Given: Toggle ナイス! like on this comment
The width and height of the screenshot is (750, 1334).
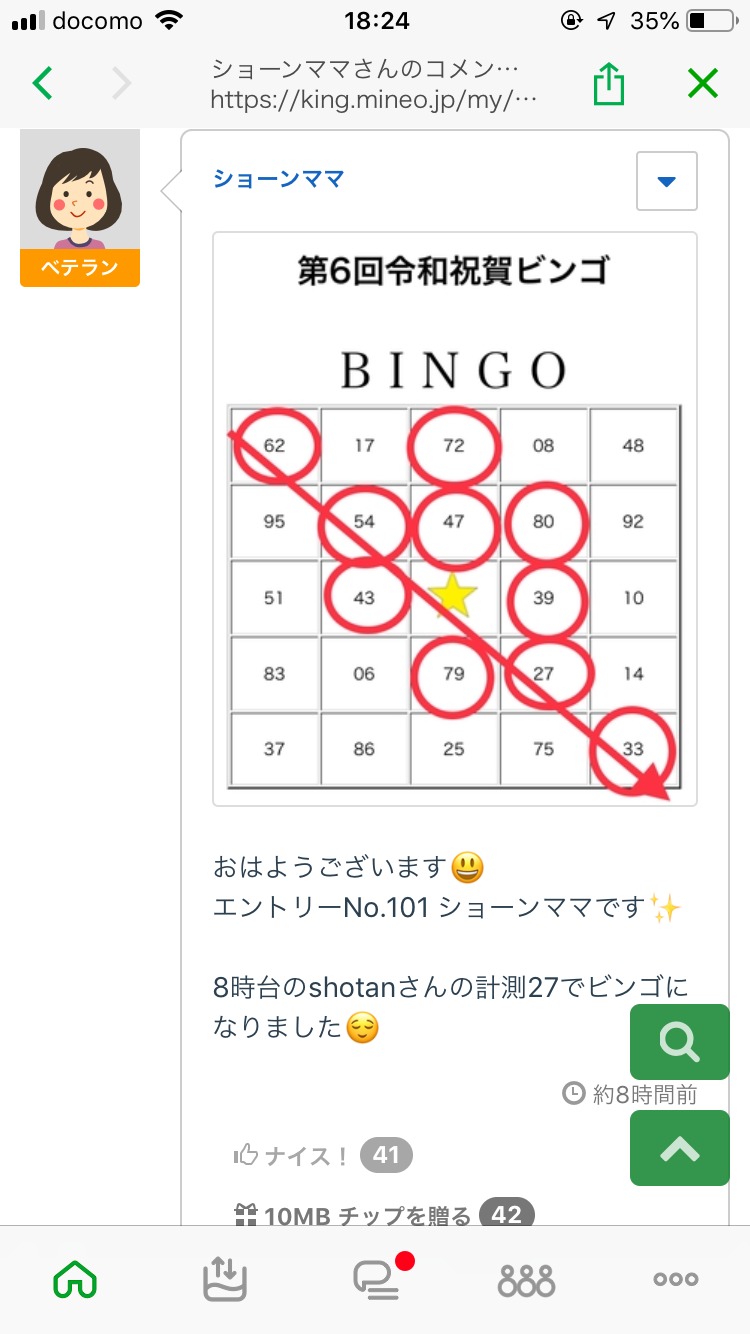Looking at the screenshot, I should point(292,1156).
